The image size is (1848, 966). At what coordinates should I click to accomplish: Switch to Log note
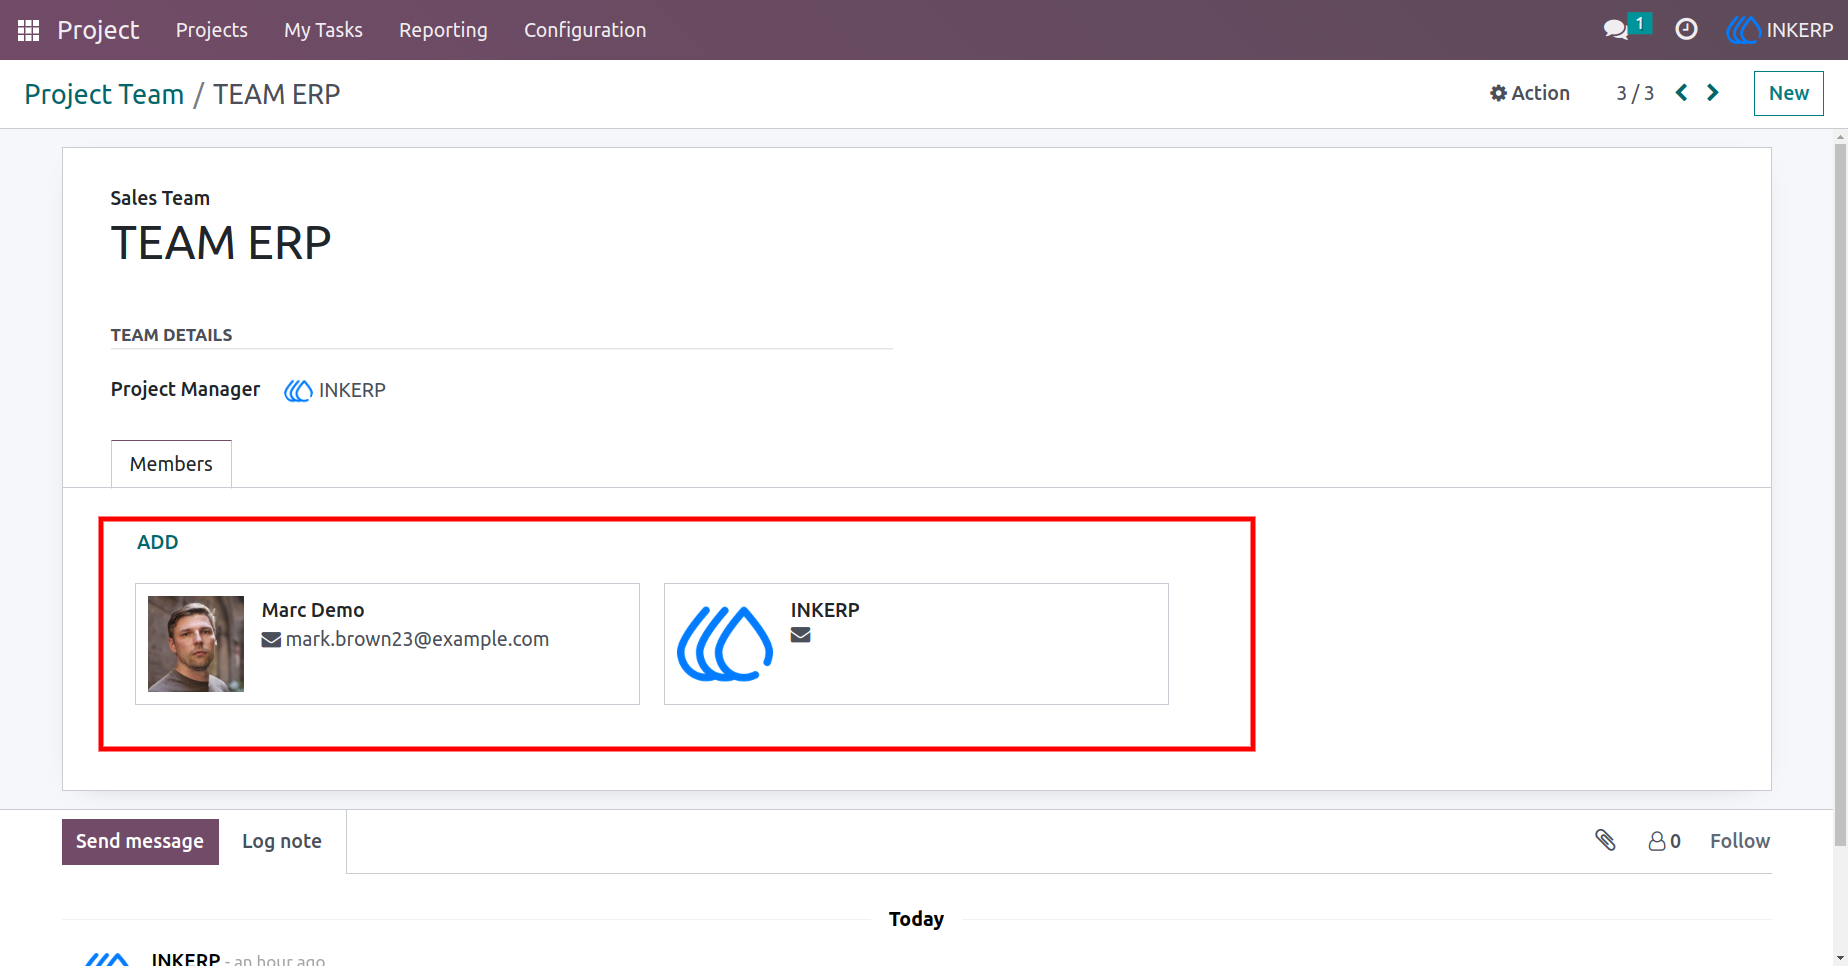pyautogui.click(x=282, y=842)
